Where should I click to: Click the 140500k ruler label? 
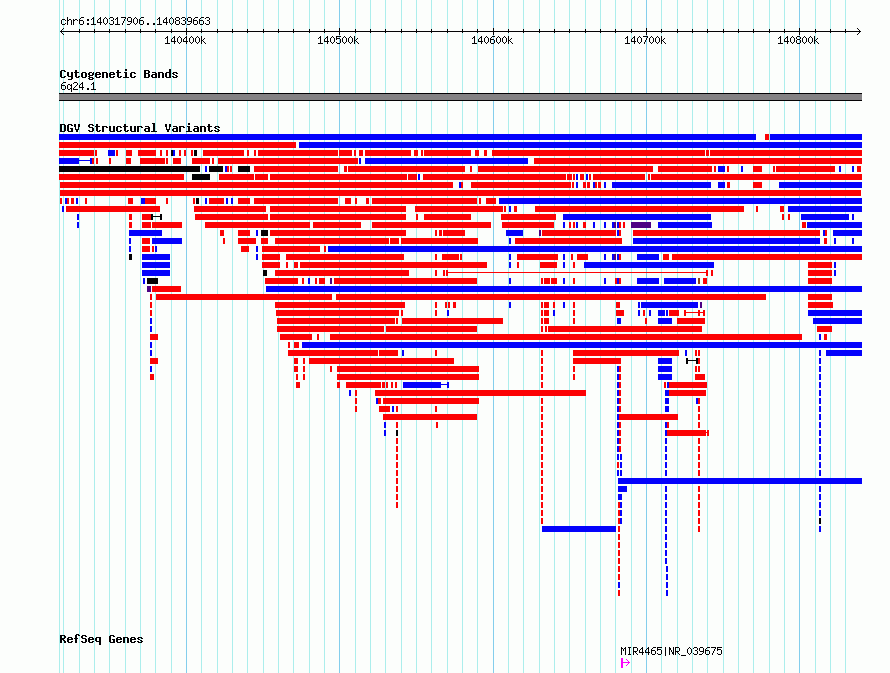[338, 40]
